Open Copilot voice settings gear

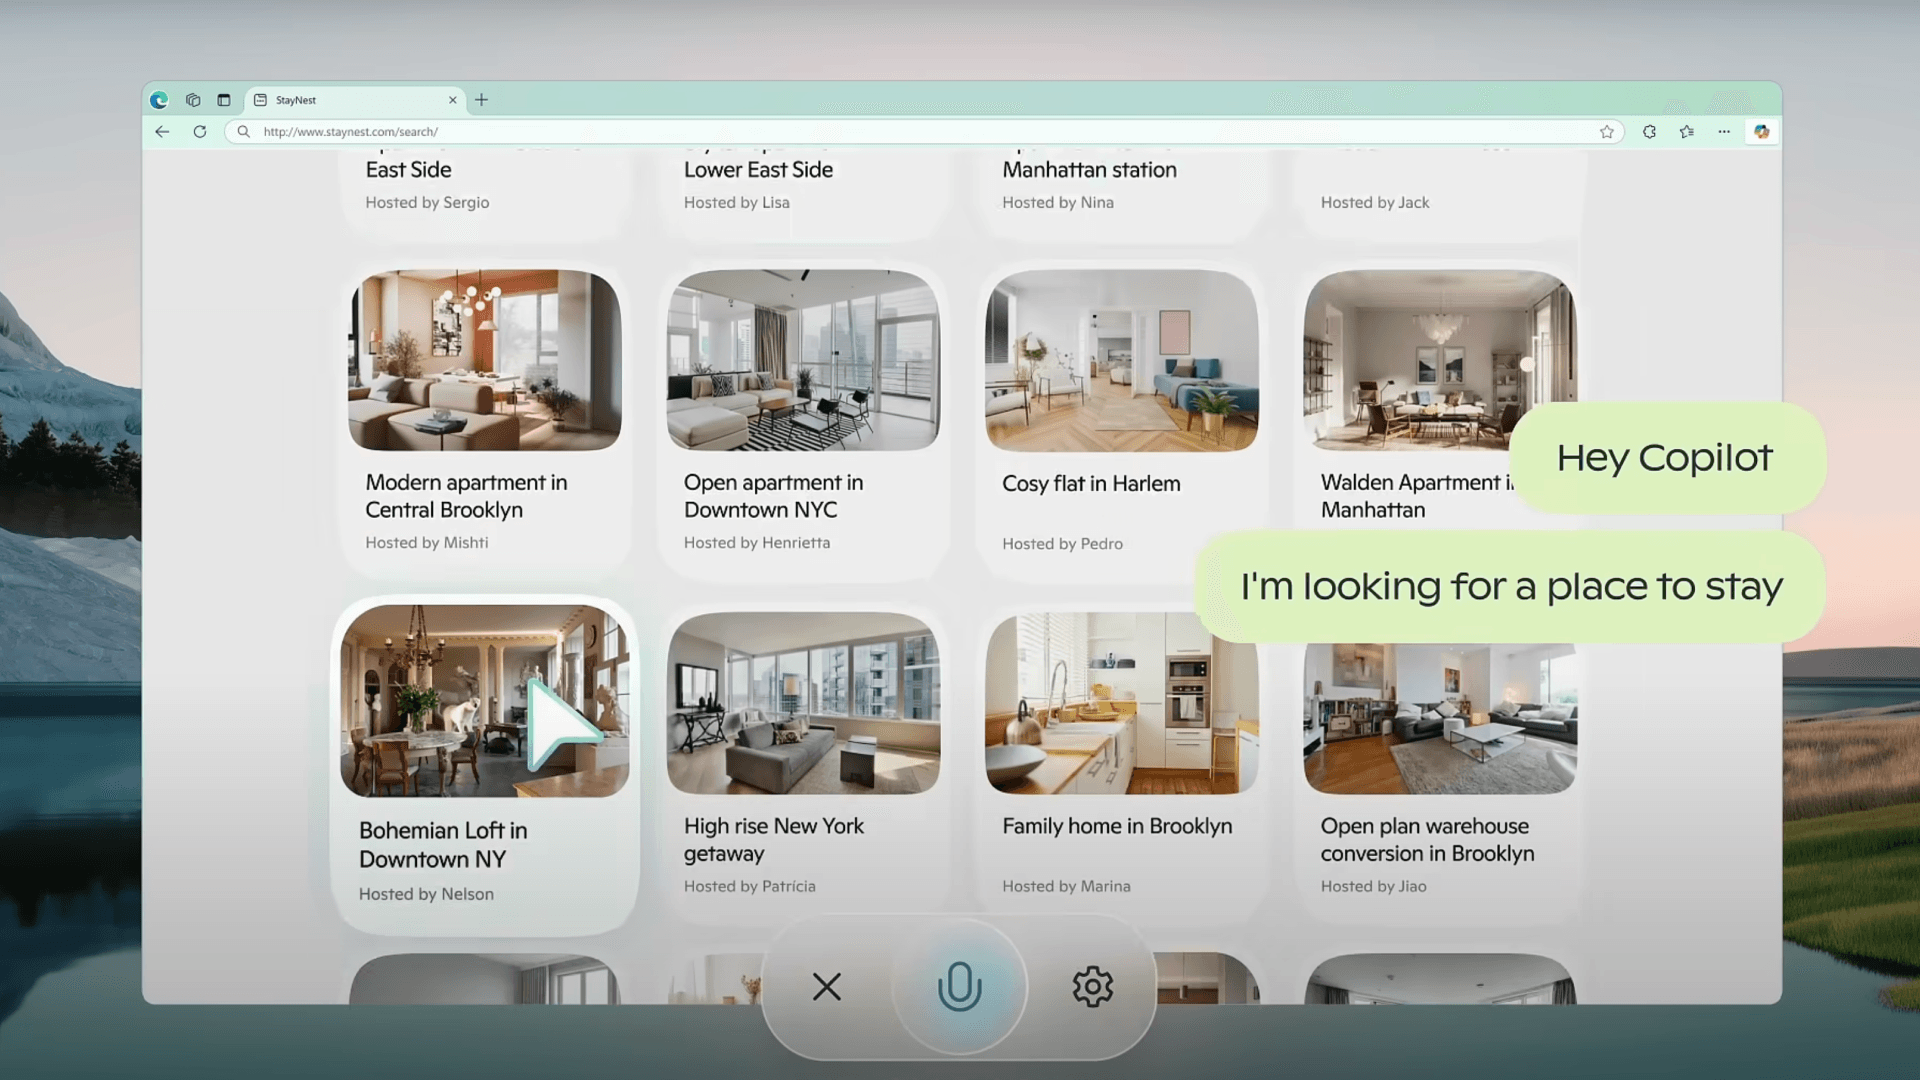(x=1092, y=987)
